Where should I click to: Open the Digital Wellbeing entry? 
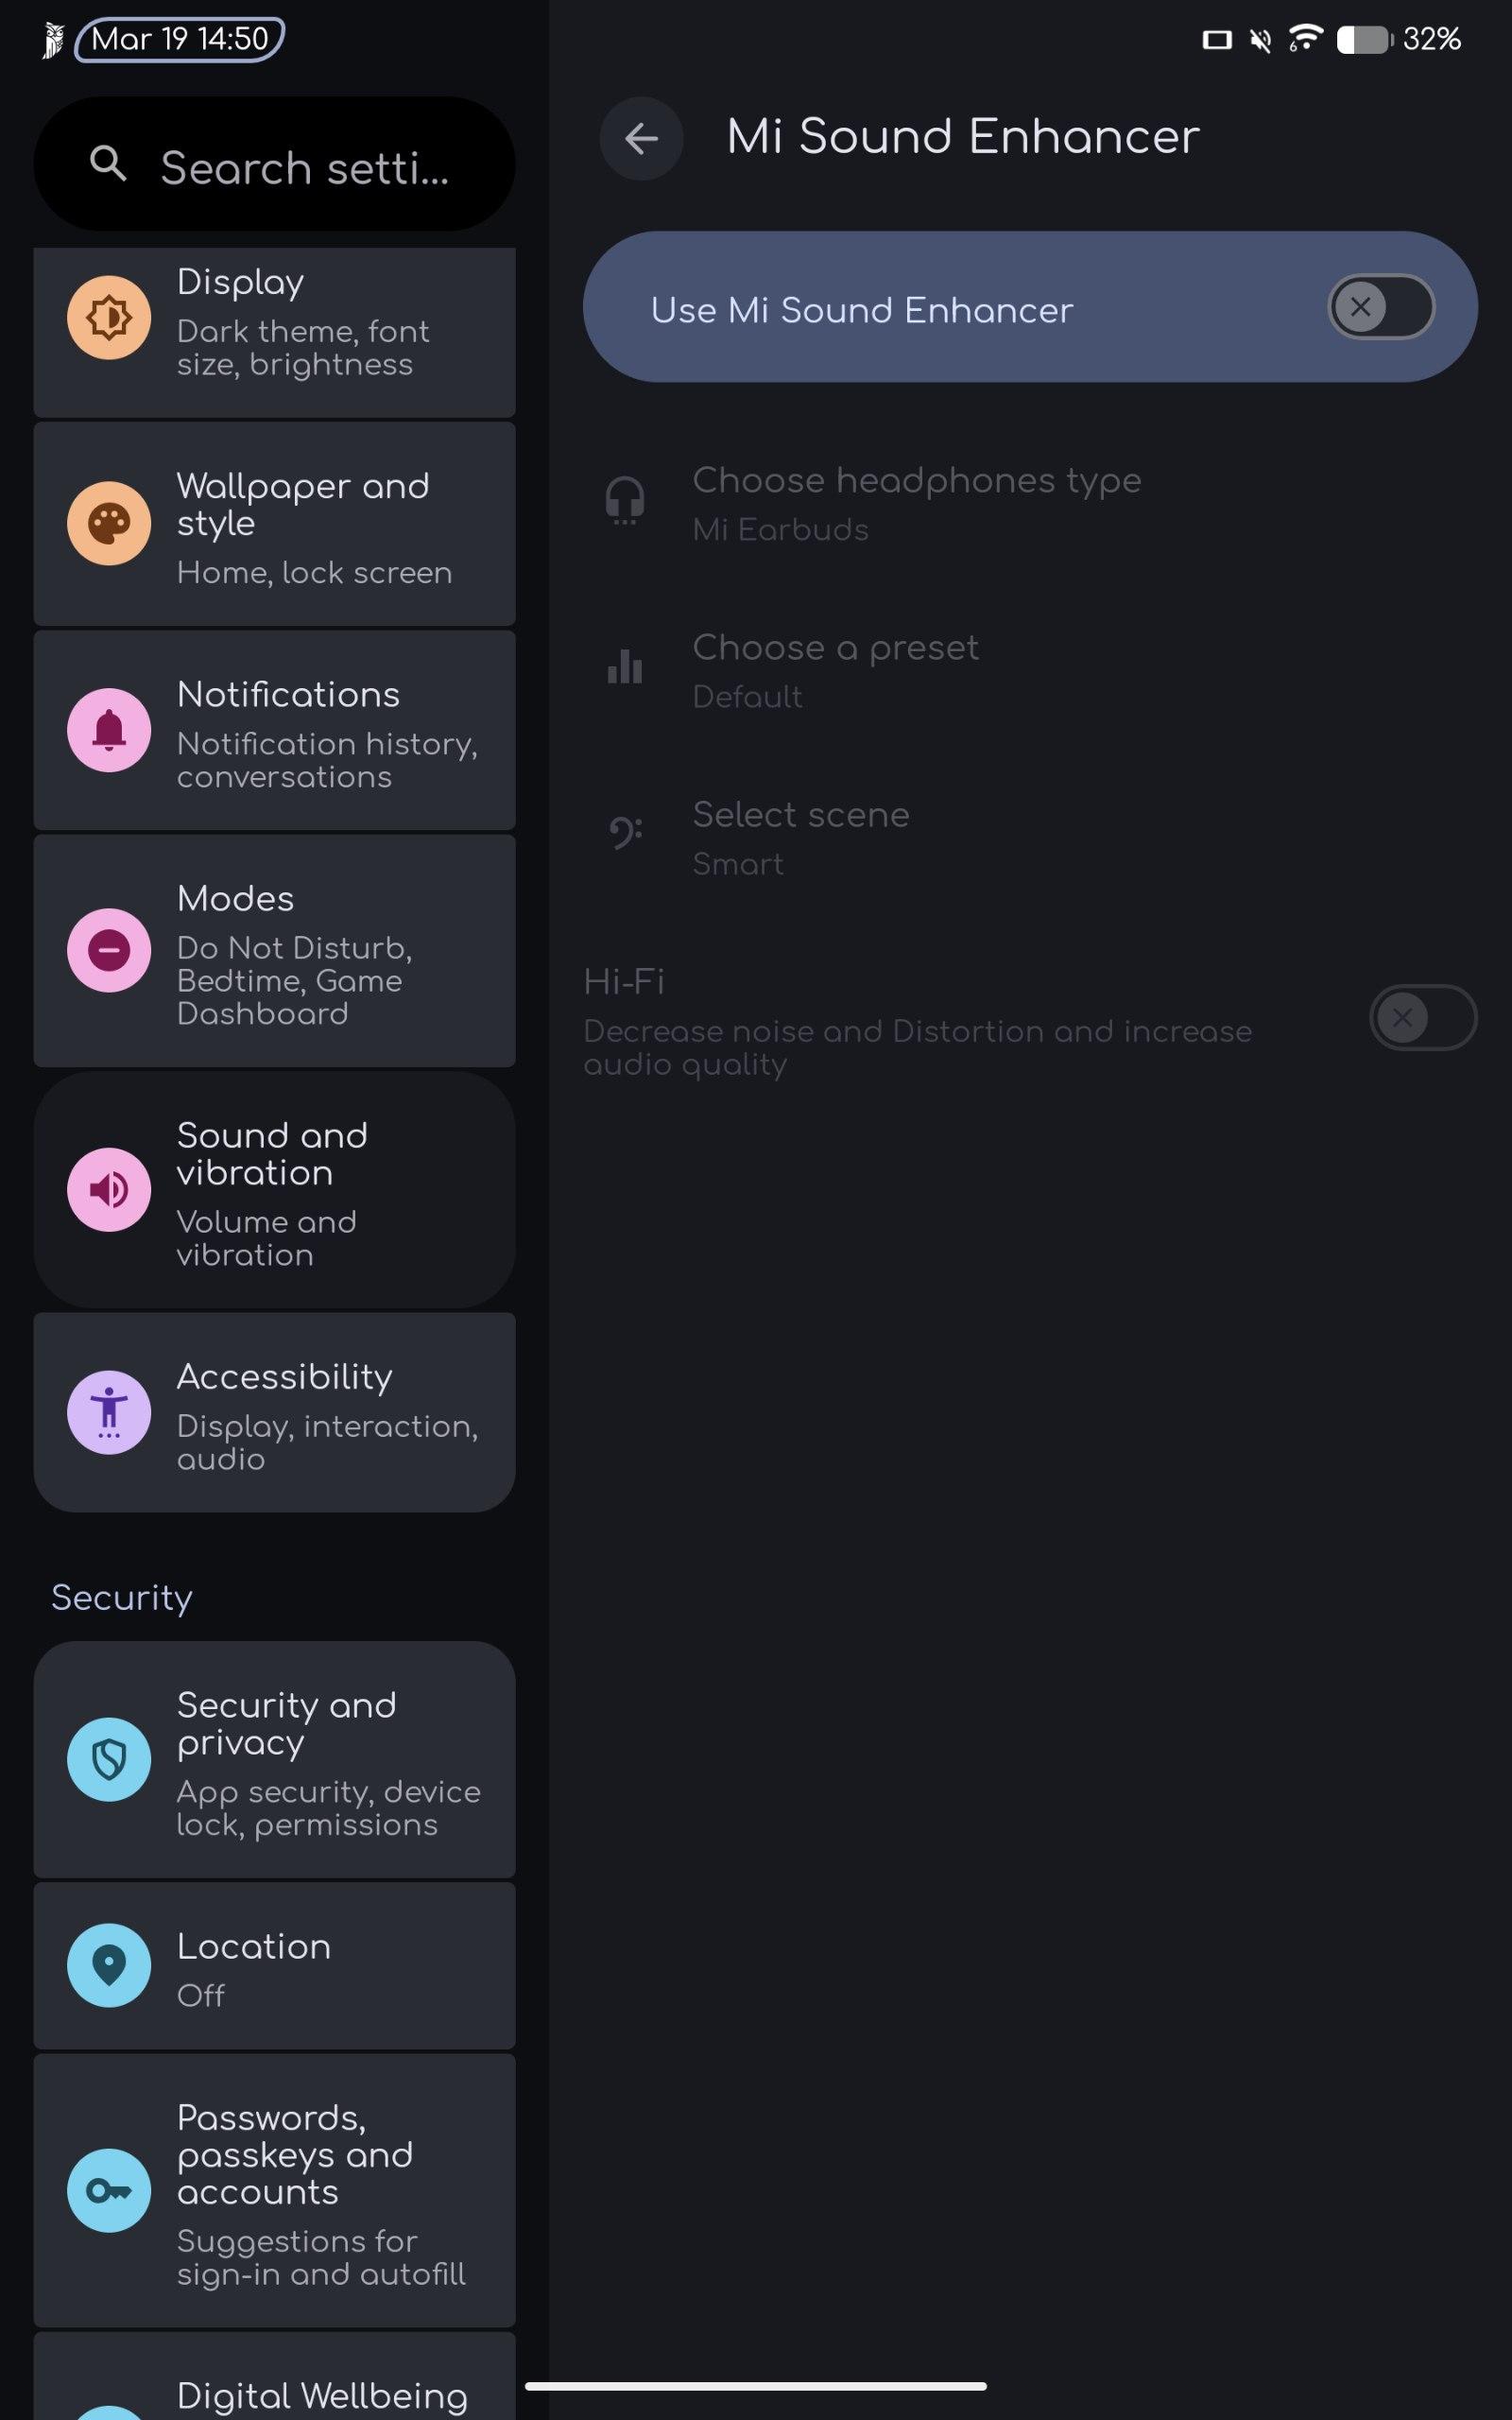point(322,2395)
